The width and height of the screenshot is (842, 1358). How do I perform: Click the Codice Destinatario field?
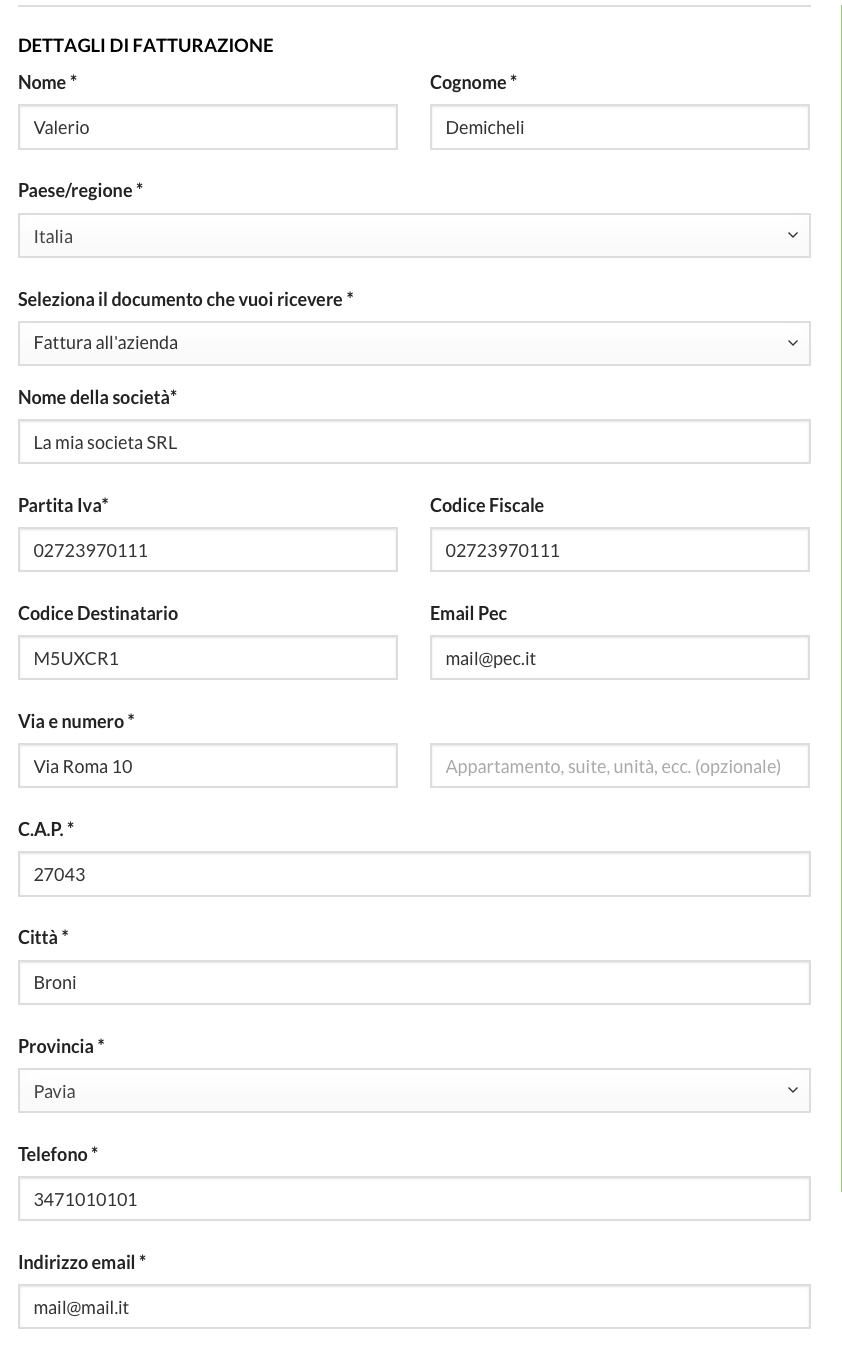tap(208, 658)
